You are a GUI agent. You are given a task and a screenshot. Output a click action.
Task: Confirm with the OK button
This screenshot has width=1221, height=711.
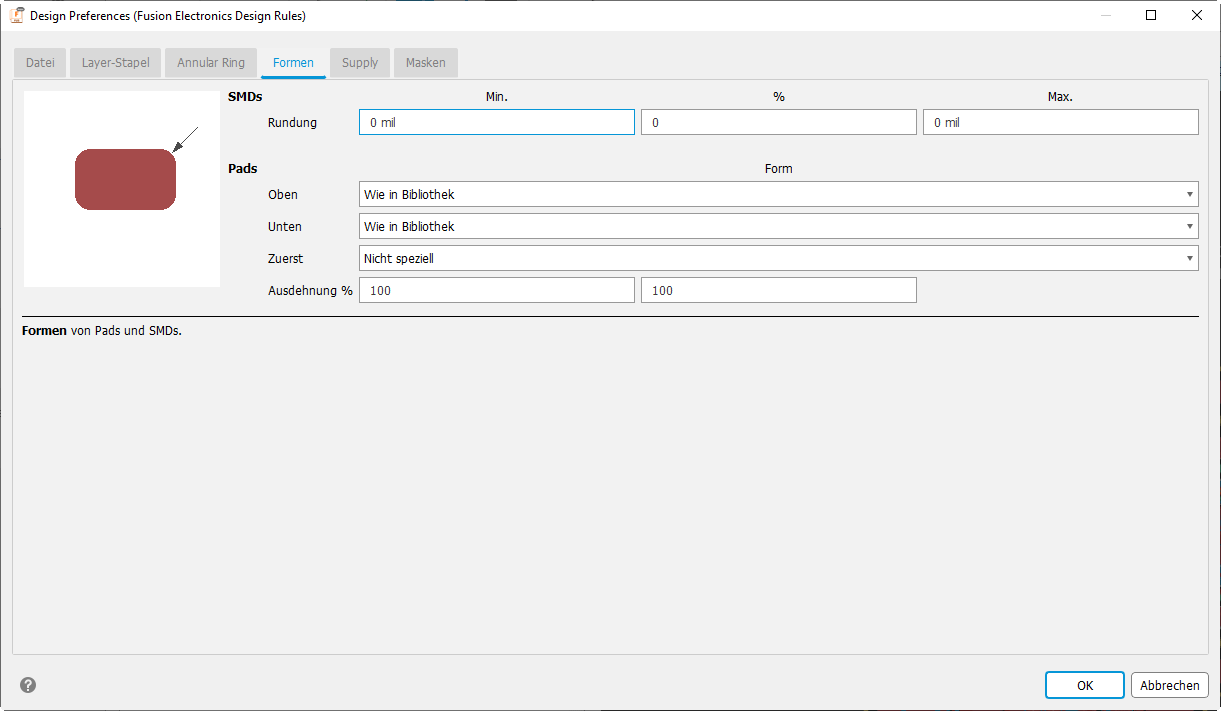pyautogui.click(x=1085, y=685)
